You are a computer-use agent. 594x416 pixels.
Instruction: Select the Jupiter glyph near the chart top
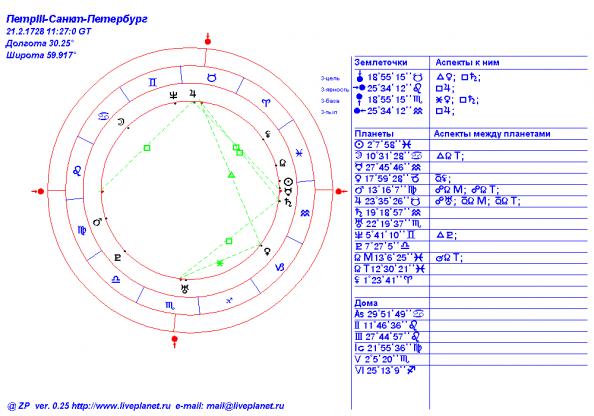pyautogui.click(x=193, y=93)
